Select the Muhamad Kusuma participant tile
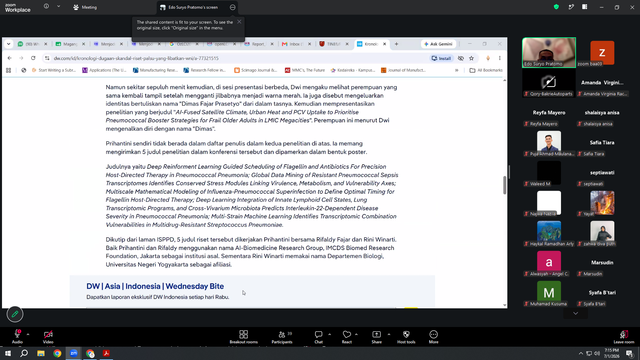Screen dimensions: 640x360 (549, 293)
